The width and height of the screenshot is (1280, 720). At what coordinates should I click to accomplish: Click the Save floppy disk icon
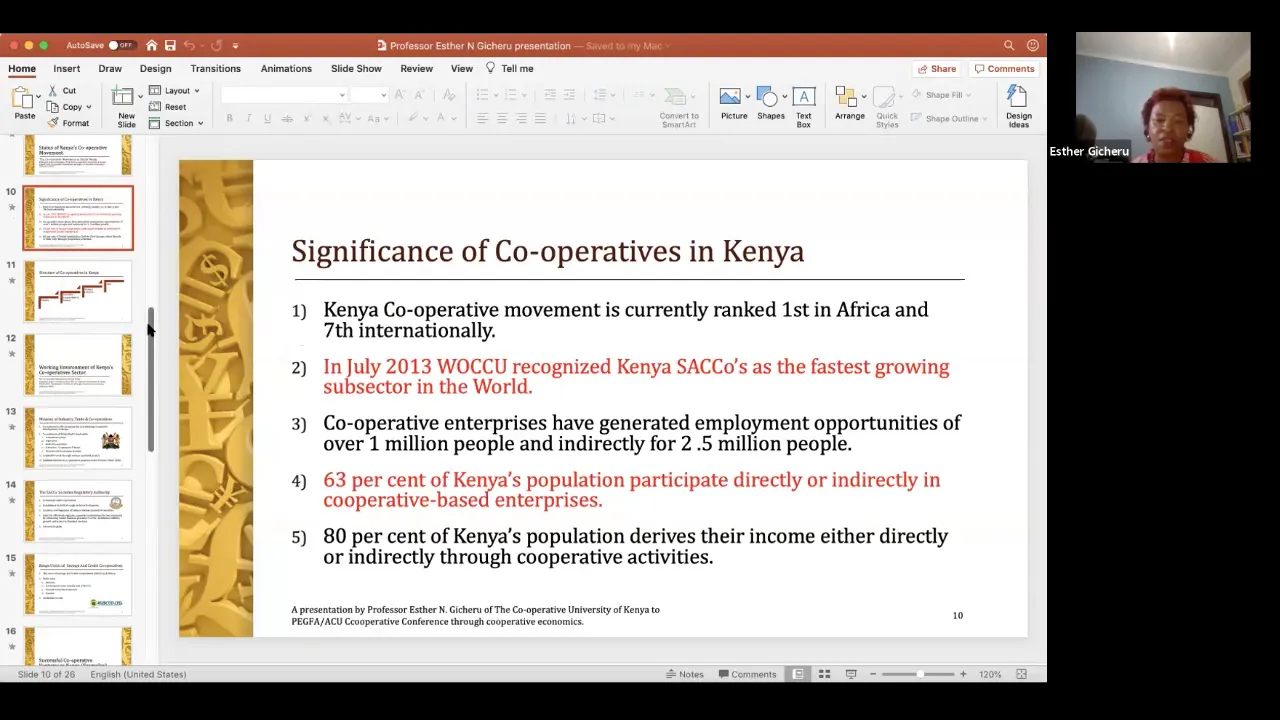[170, 45]
